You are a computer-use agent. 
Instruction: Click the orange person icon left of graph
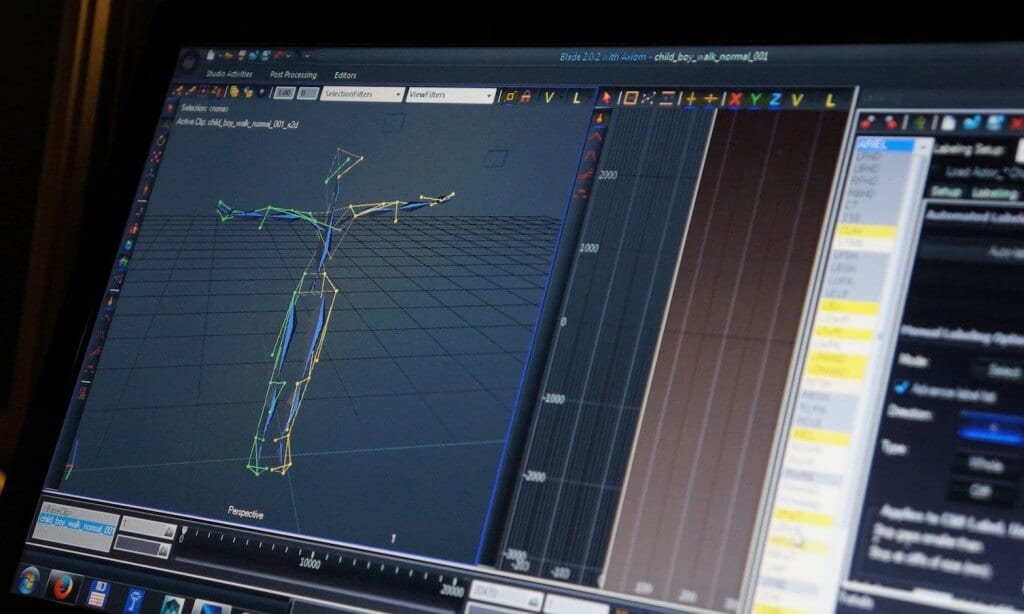[601, 118]
